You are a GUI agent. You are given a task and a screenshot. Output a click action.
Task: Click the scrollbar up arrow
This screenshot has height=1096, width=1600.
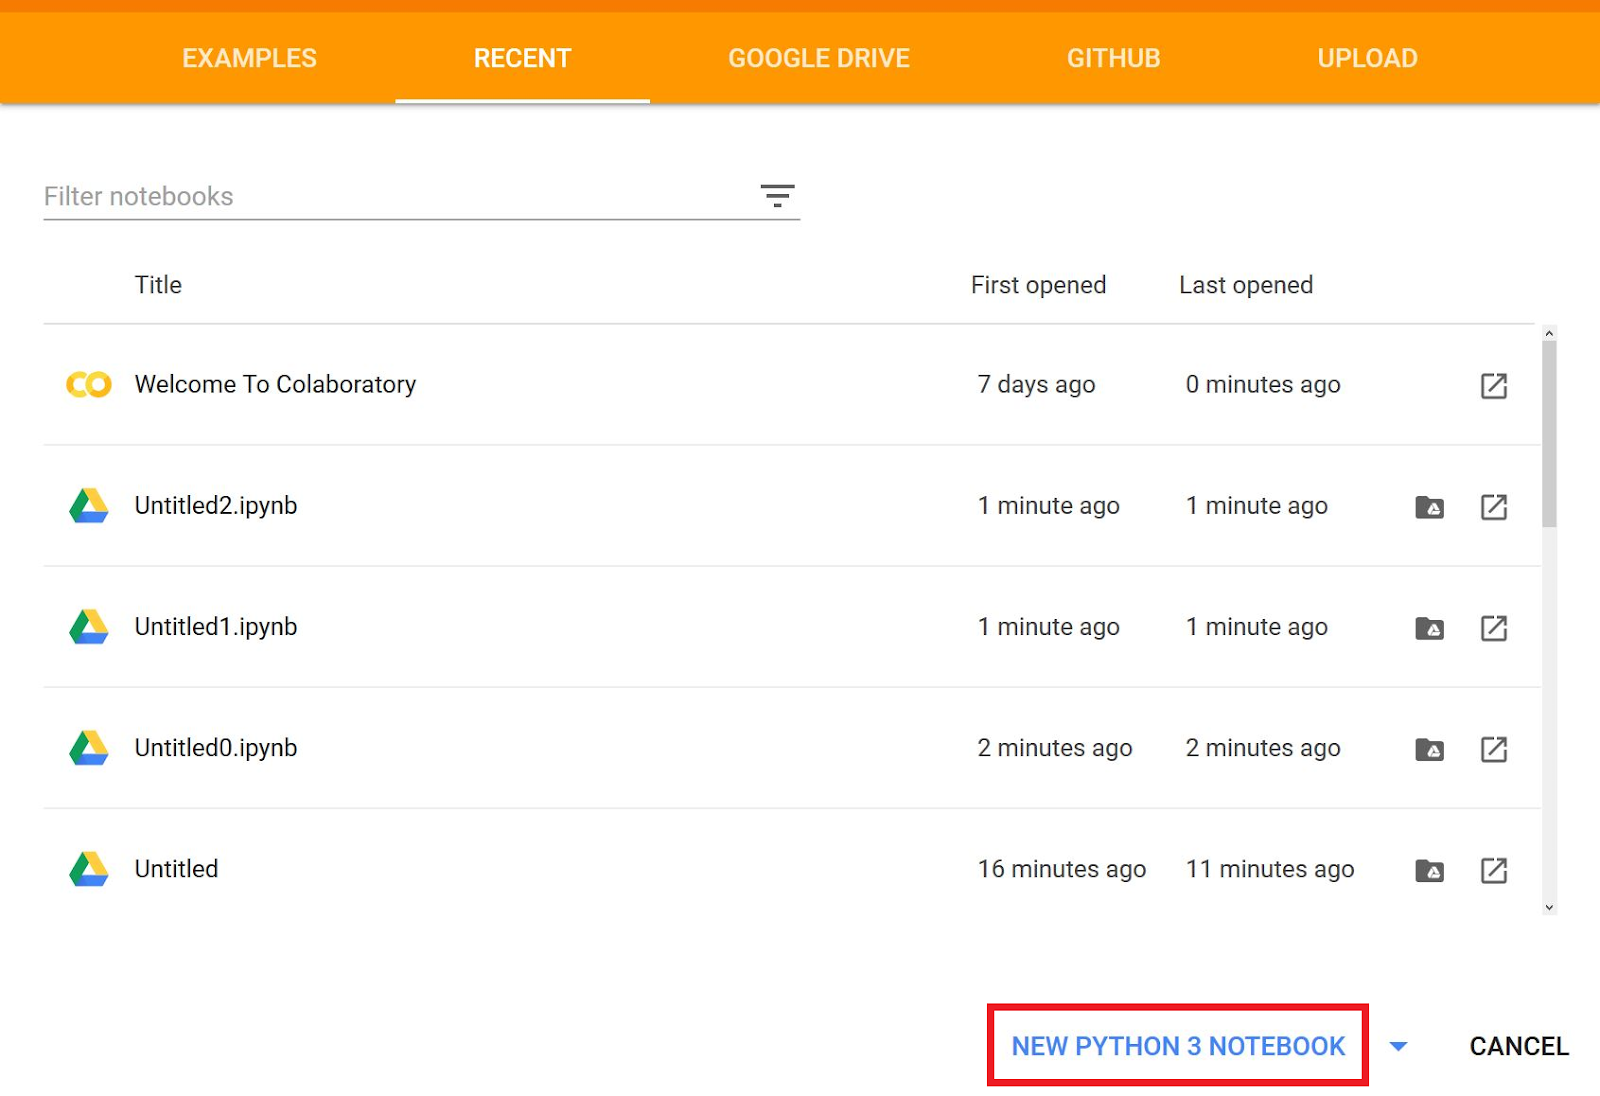1549,333
